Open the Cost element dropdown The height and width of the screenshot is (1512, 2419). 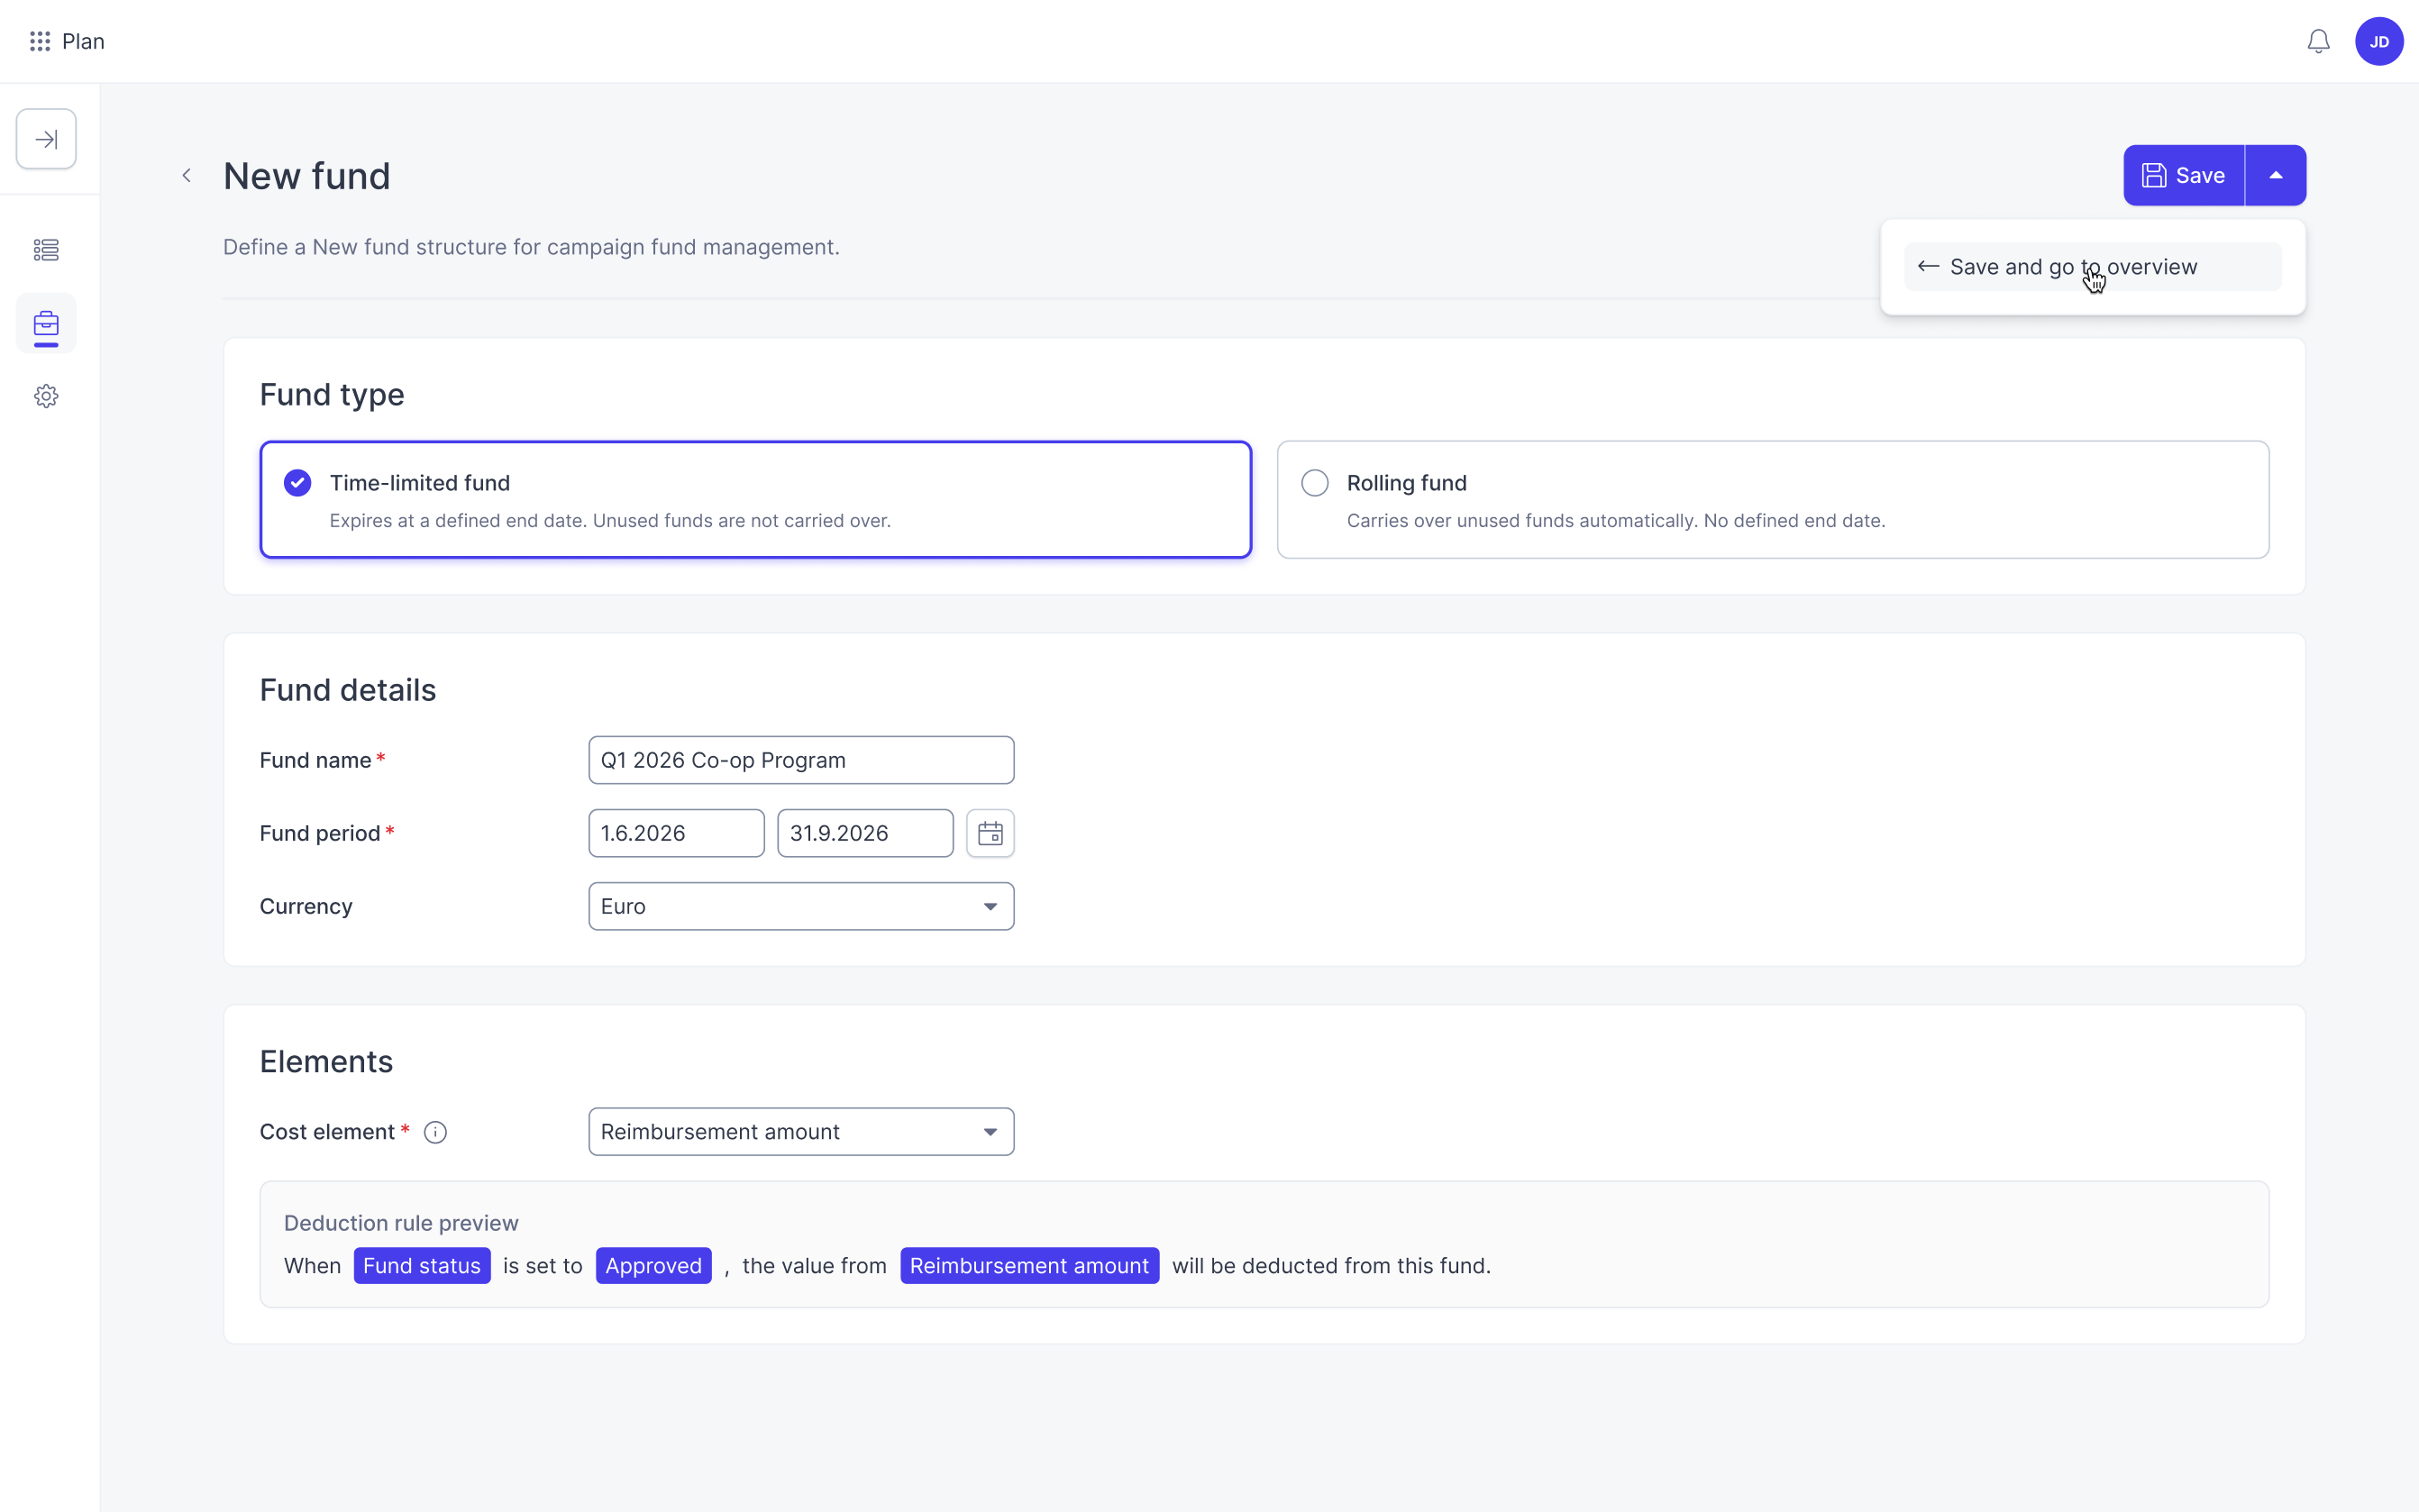[x=801, y=1132]
